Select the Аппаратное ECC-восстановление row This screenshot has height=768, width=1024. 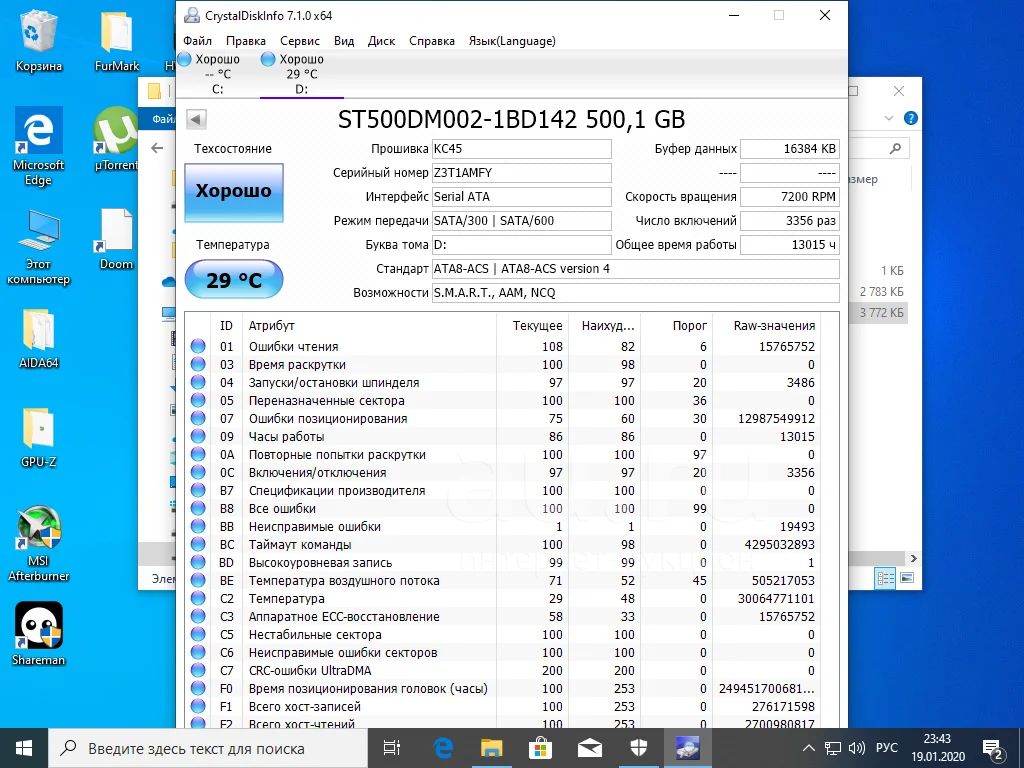(x=503, y=616)
